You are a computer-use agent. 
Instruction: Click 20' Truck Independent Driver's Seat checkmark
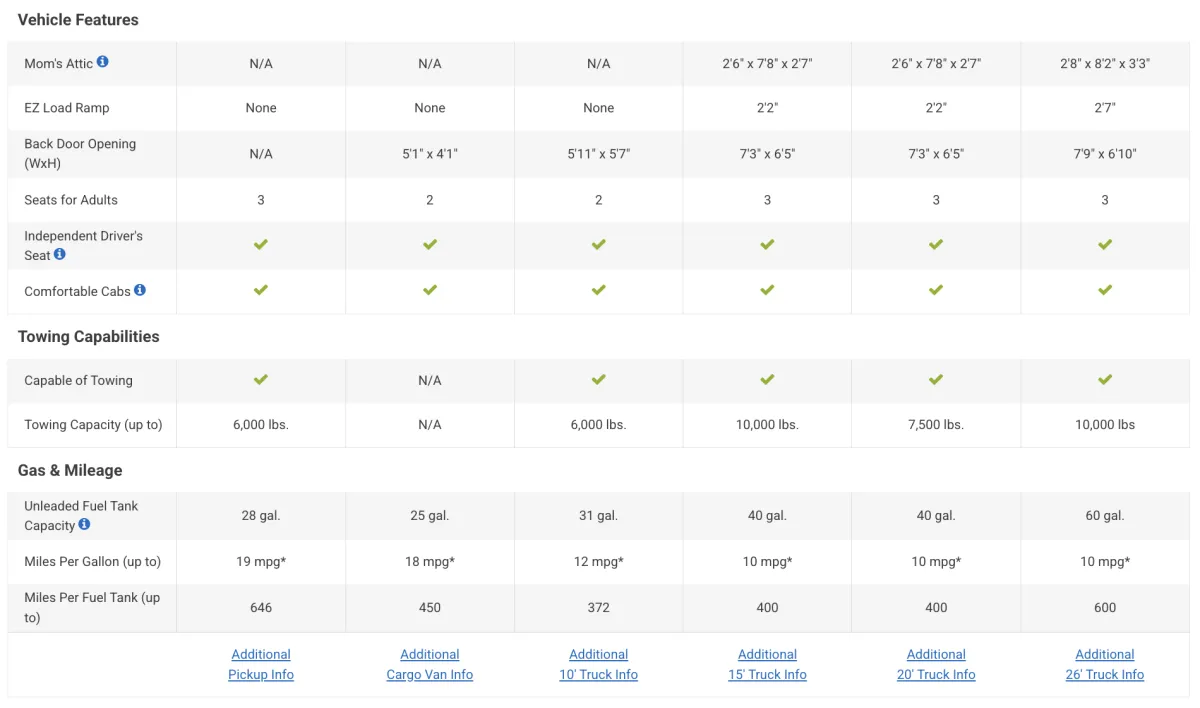(936, 244)
